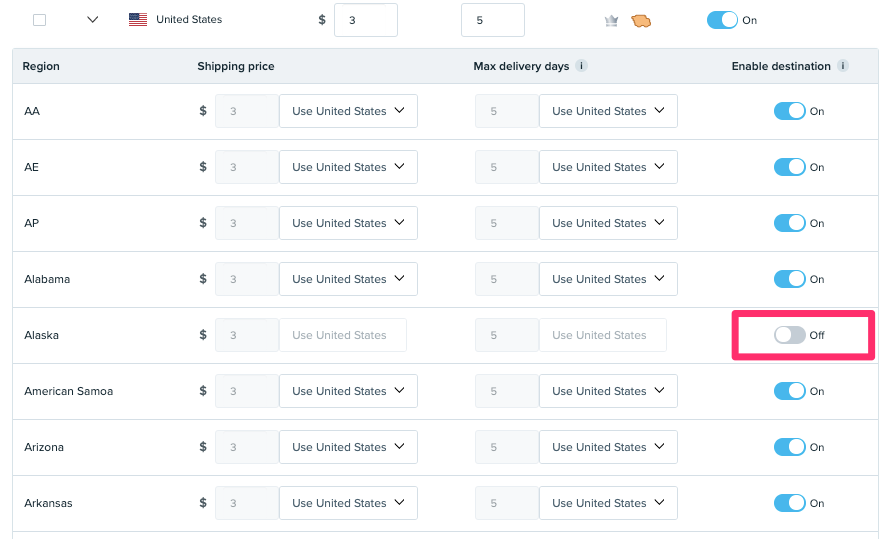Click info icon beside Enable destination
Screen dimensions: 889x539
[x=843, y=66]
